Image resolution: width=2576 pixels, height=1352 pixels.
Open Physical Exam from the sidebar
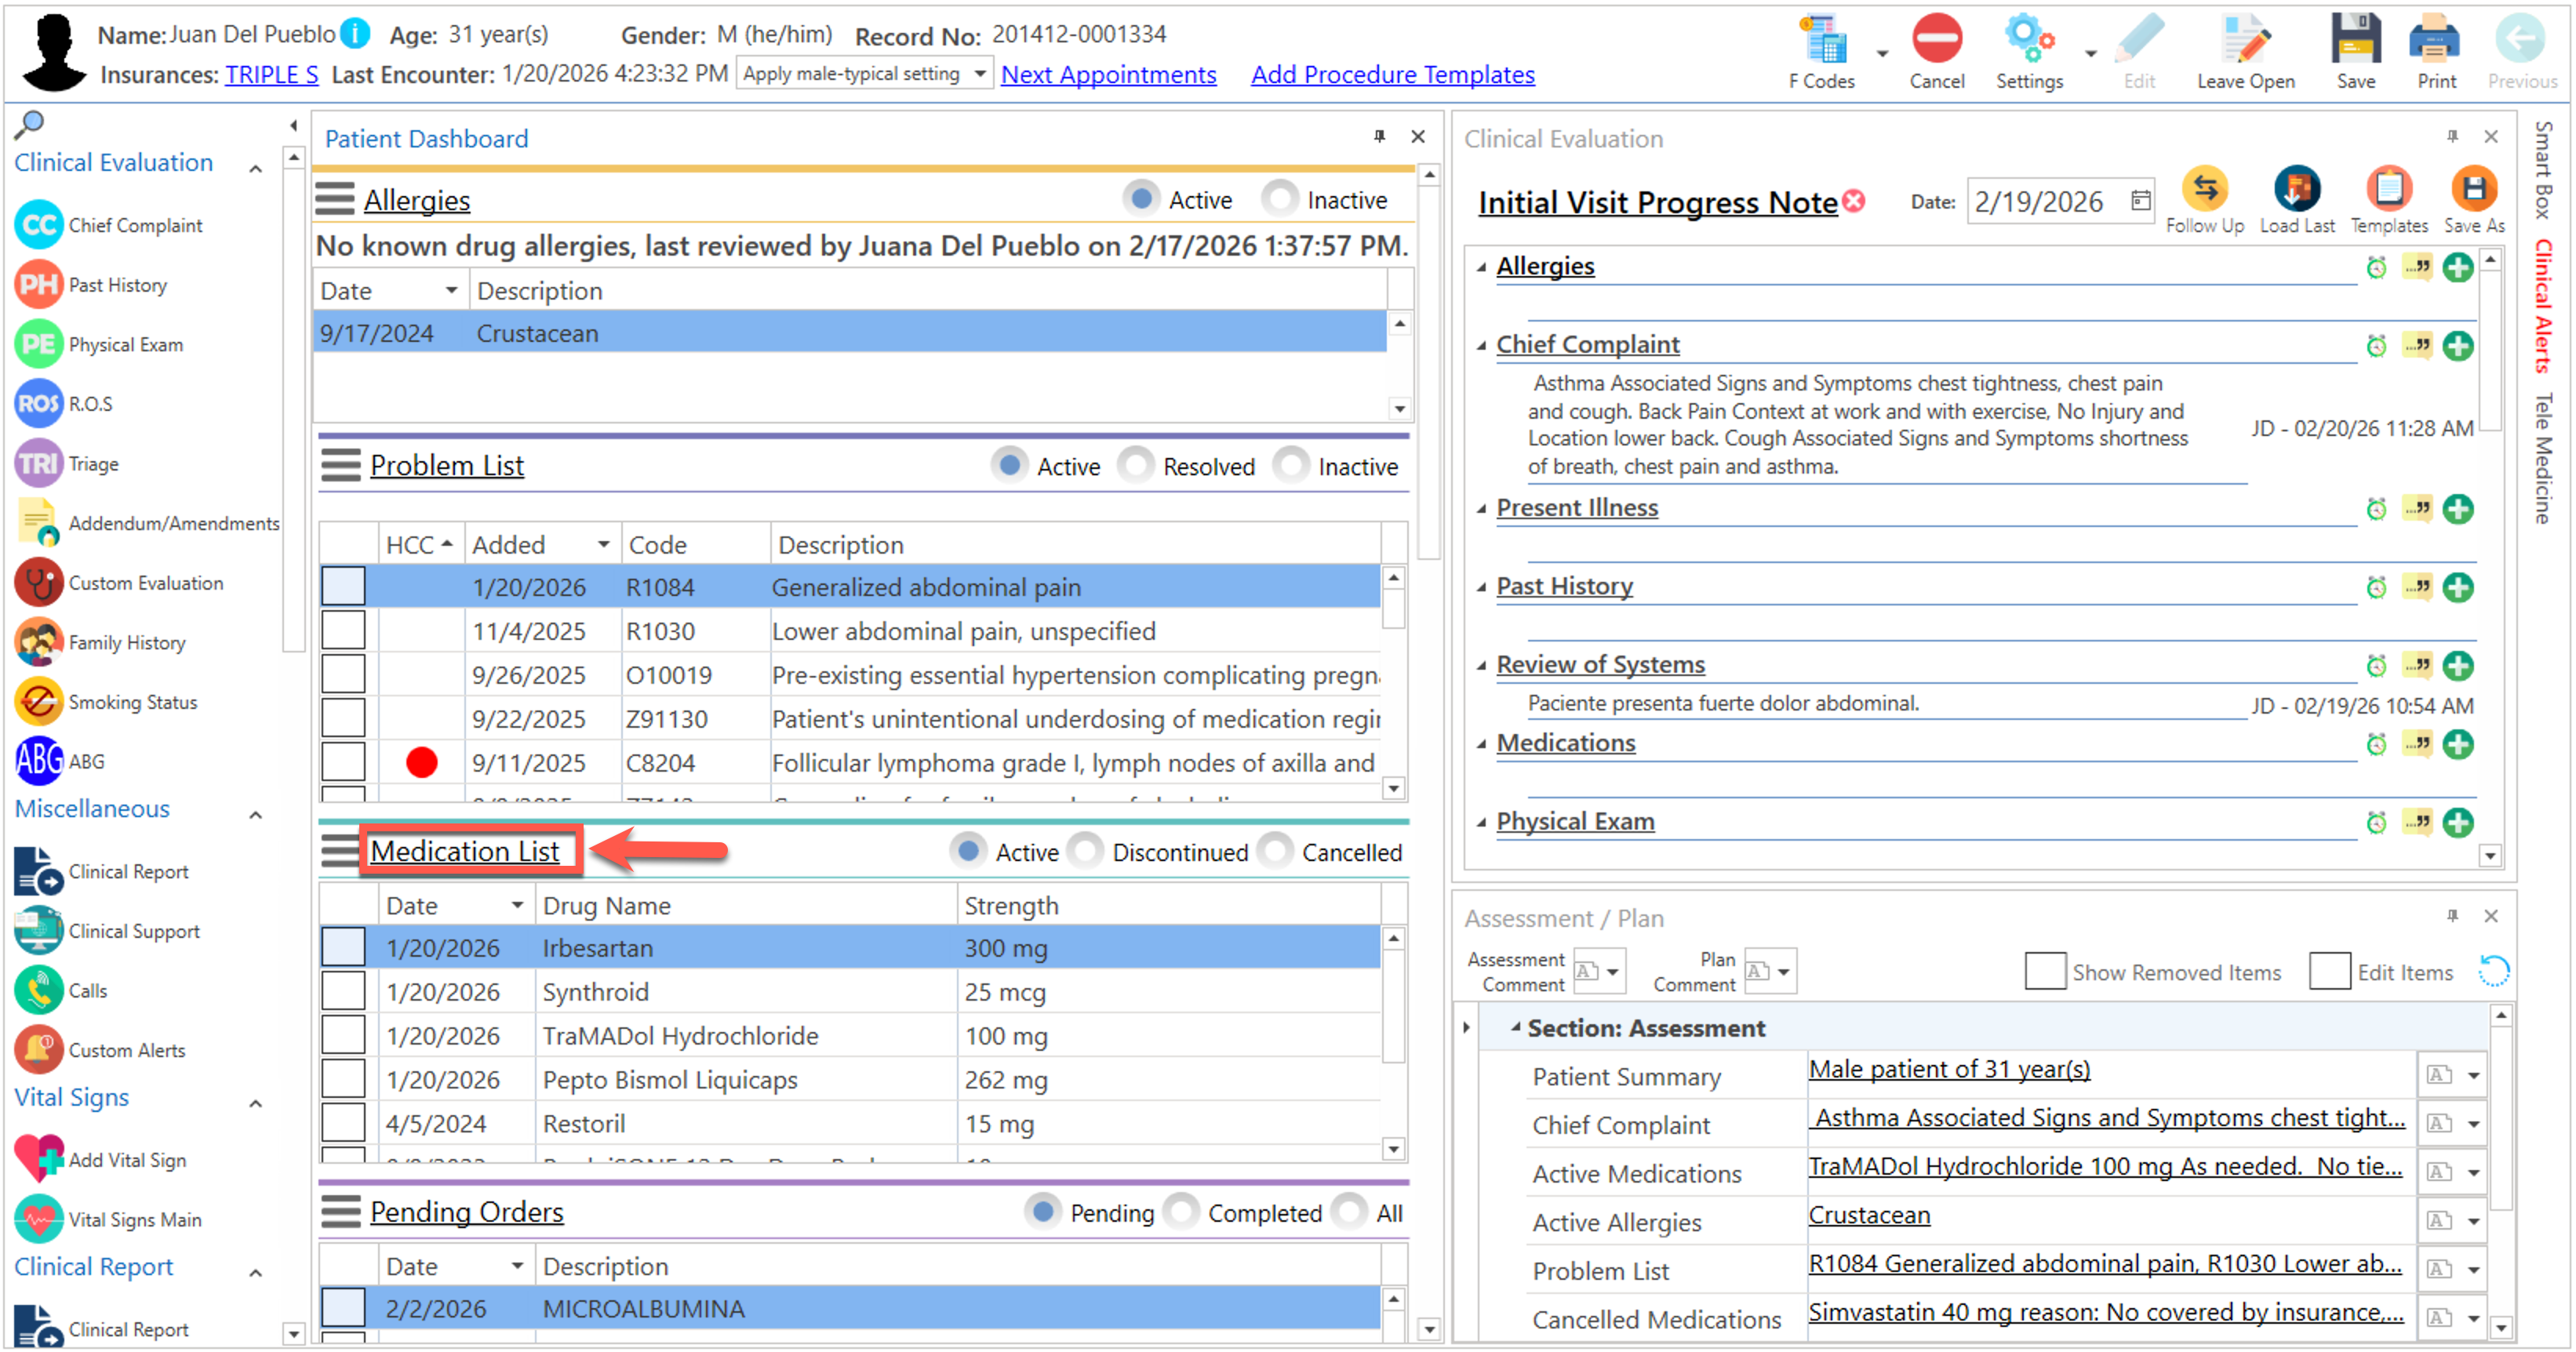[x=125, y=344]
